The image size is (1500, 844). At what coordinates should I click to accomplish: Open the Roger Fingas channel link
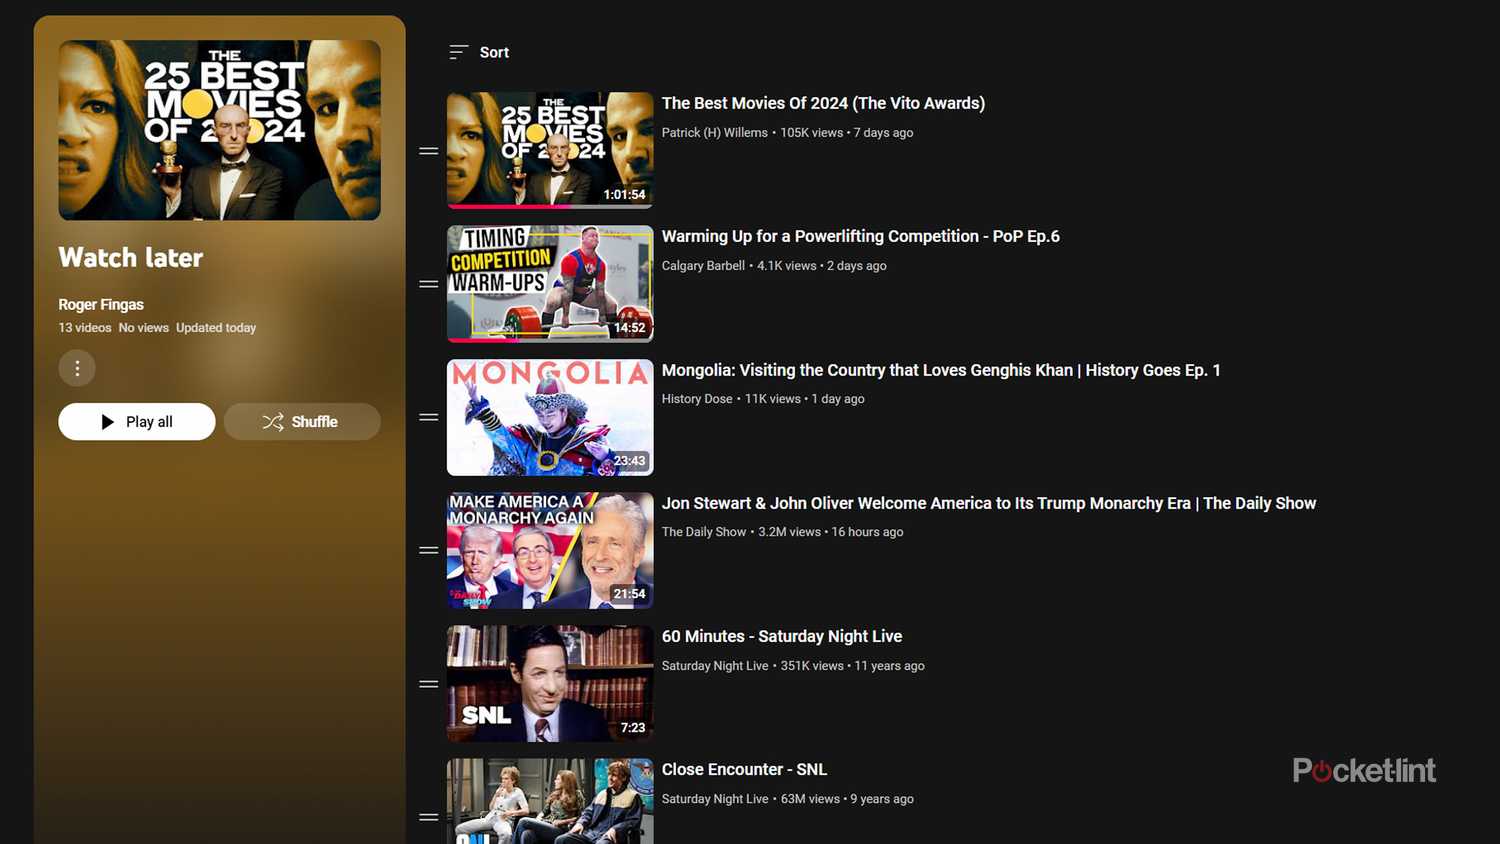tap(101, 304)
